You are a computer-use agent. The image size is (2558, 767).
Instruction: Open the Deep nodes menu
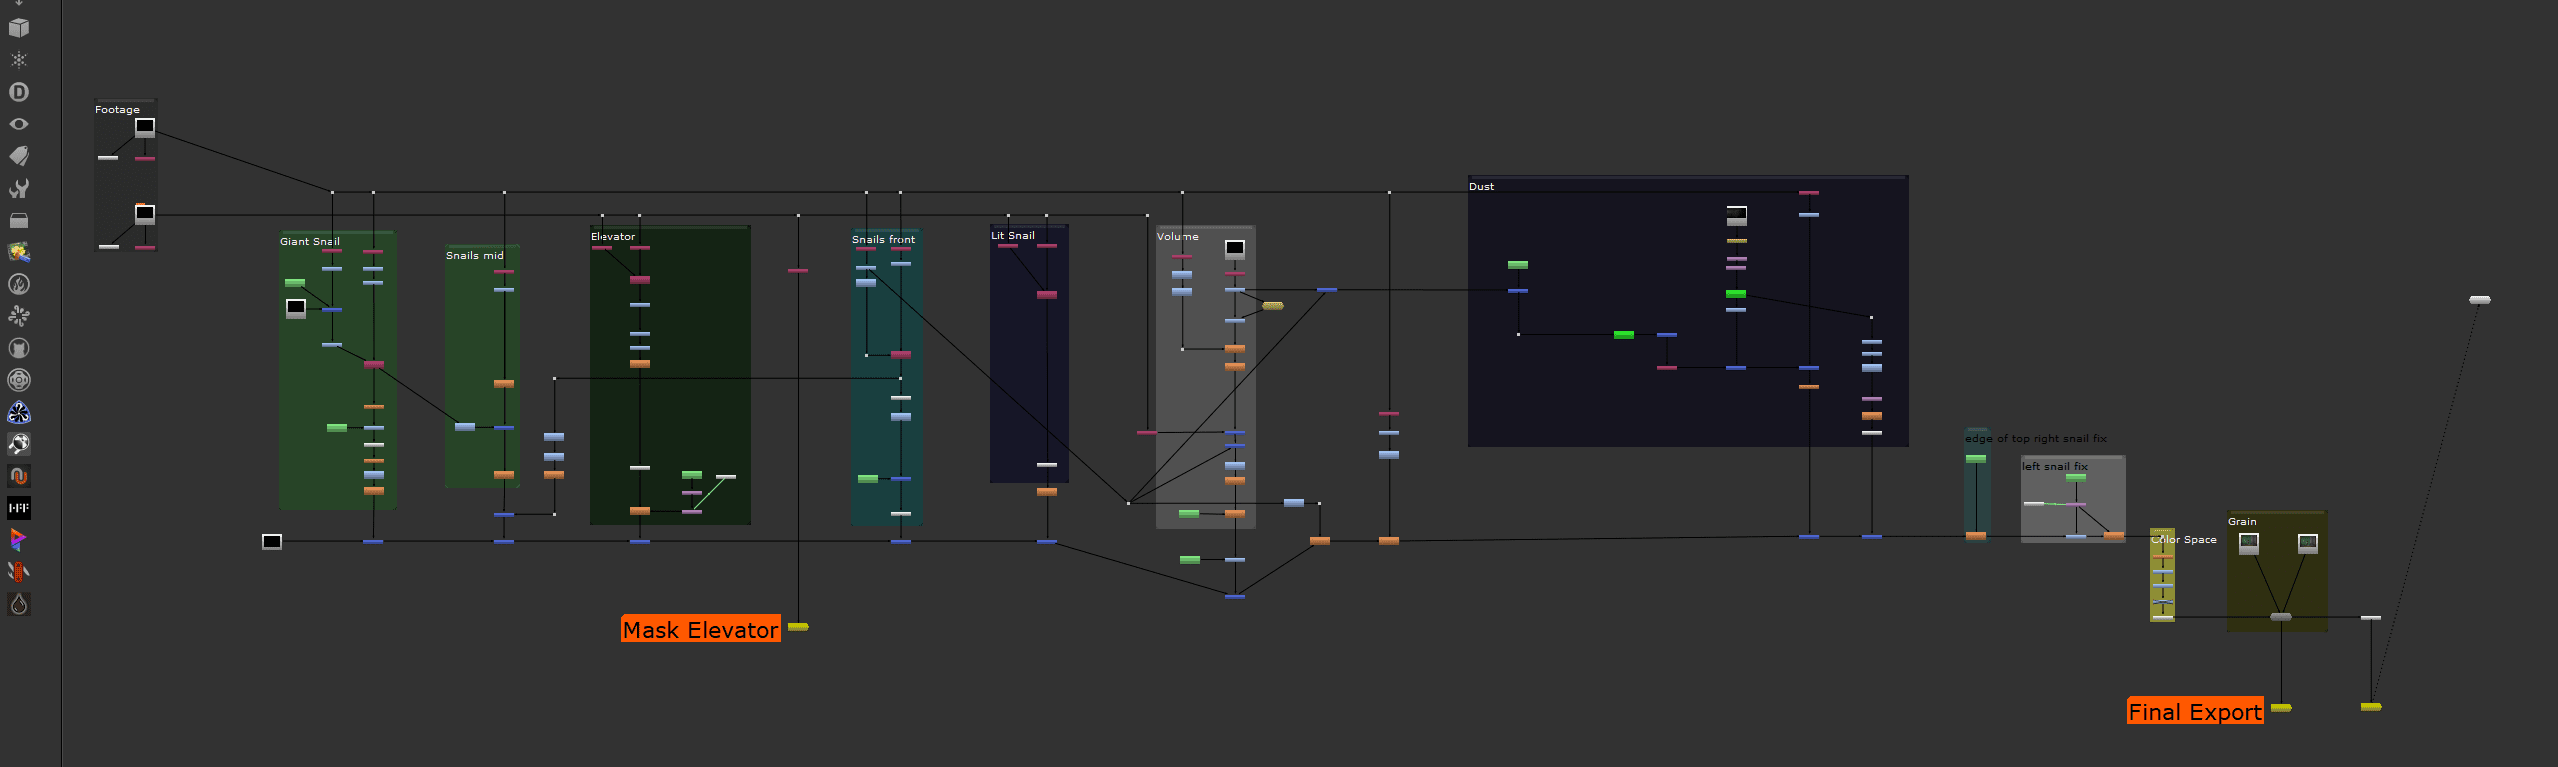18,92
